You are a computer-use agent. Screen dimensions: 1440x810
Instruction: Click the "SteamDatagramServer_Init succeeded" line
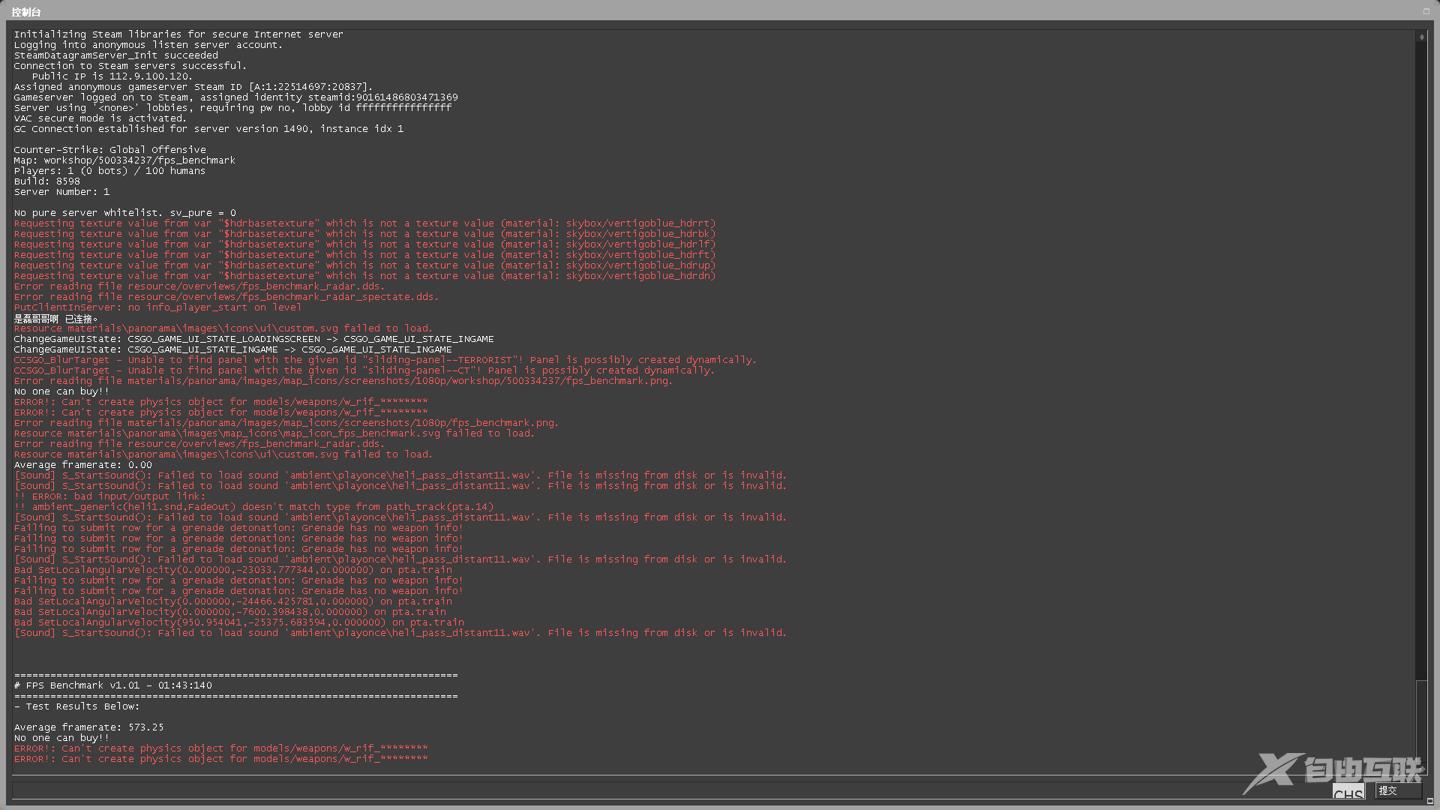click(x=116, y=55)
